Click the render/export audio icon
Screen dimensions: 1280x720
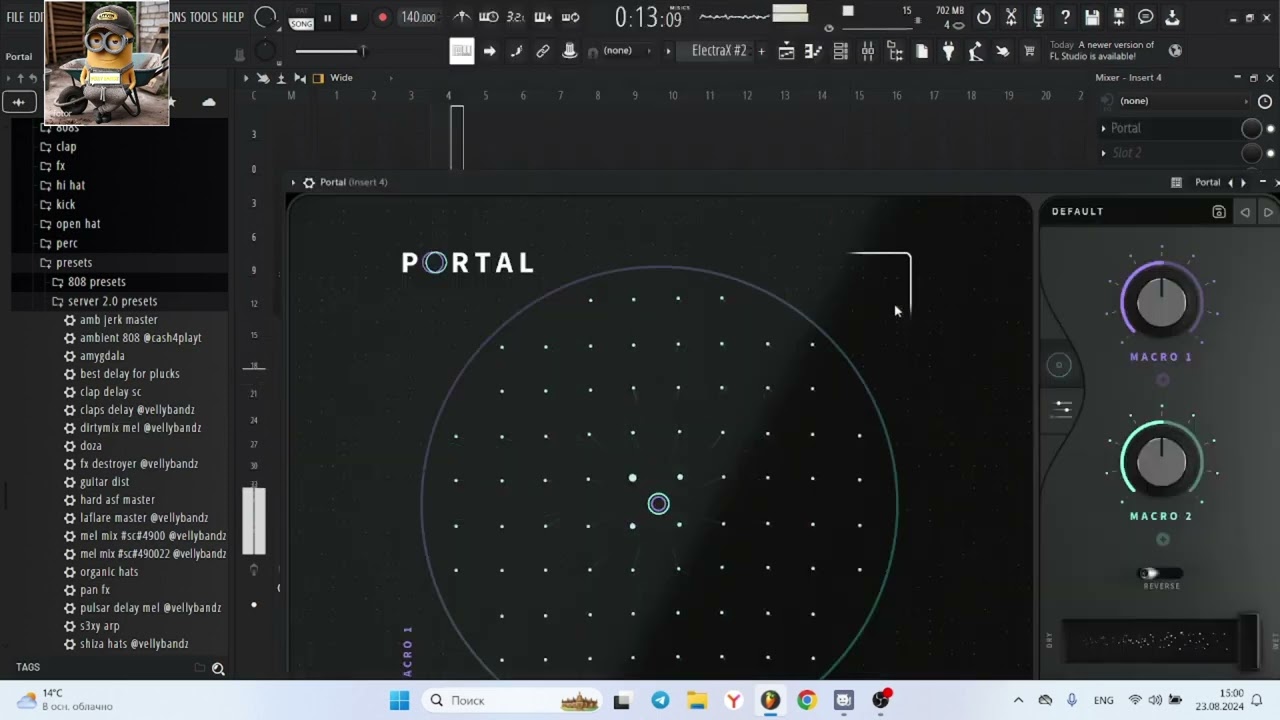(x=1119, y=17)
